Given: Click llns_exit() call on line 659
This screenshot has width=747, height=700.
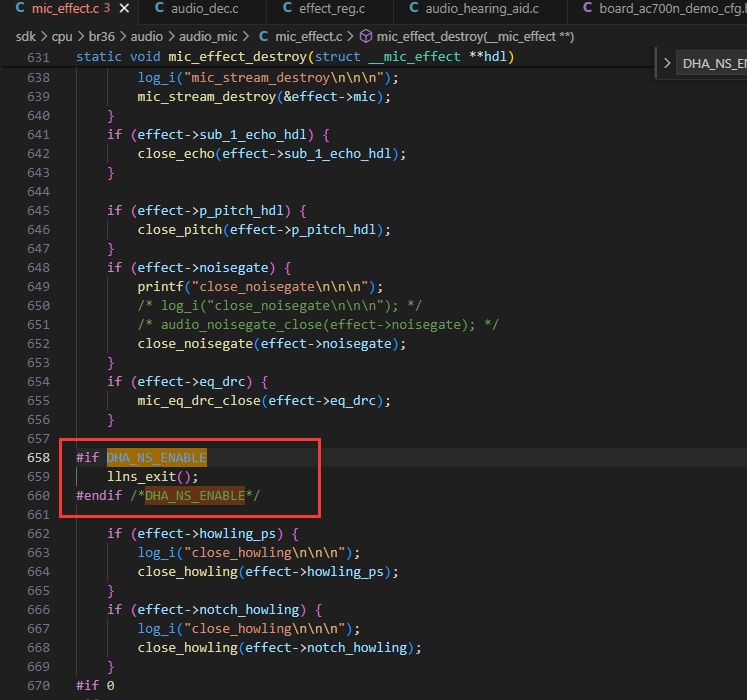Looking at the screenshot, I should (152, 477).
